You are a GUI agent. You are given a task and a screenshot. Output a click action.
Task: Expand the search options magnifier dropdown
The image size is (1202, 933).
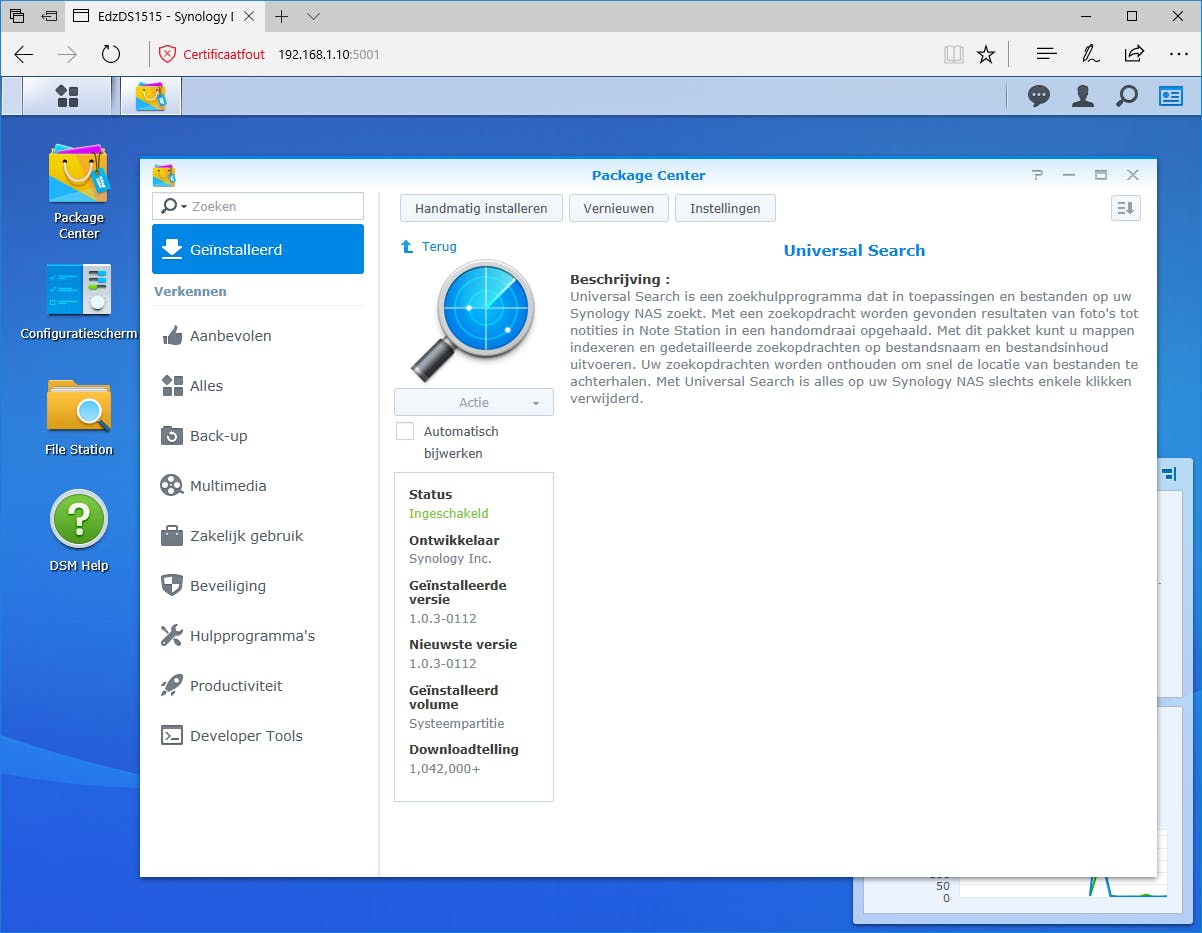[x=174, y=206]
